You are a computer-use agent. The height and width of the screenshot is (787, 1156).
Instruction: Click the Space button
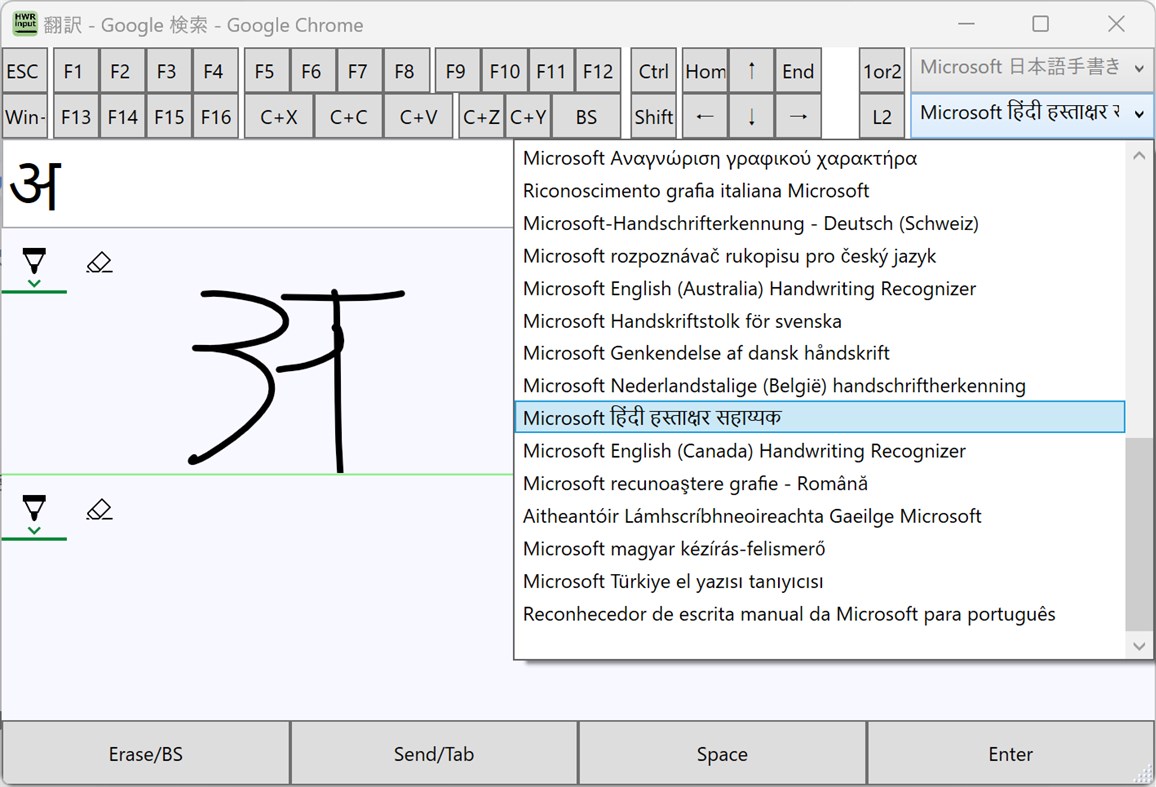[722, 754]
